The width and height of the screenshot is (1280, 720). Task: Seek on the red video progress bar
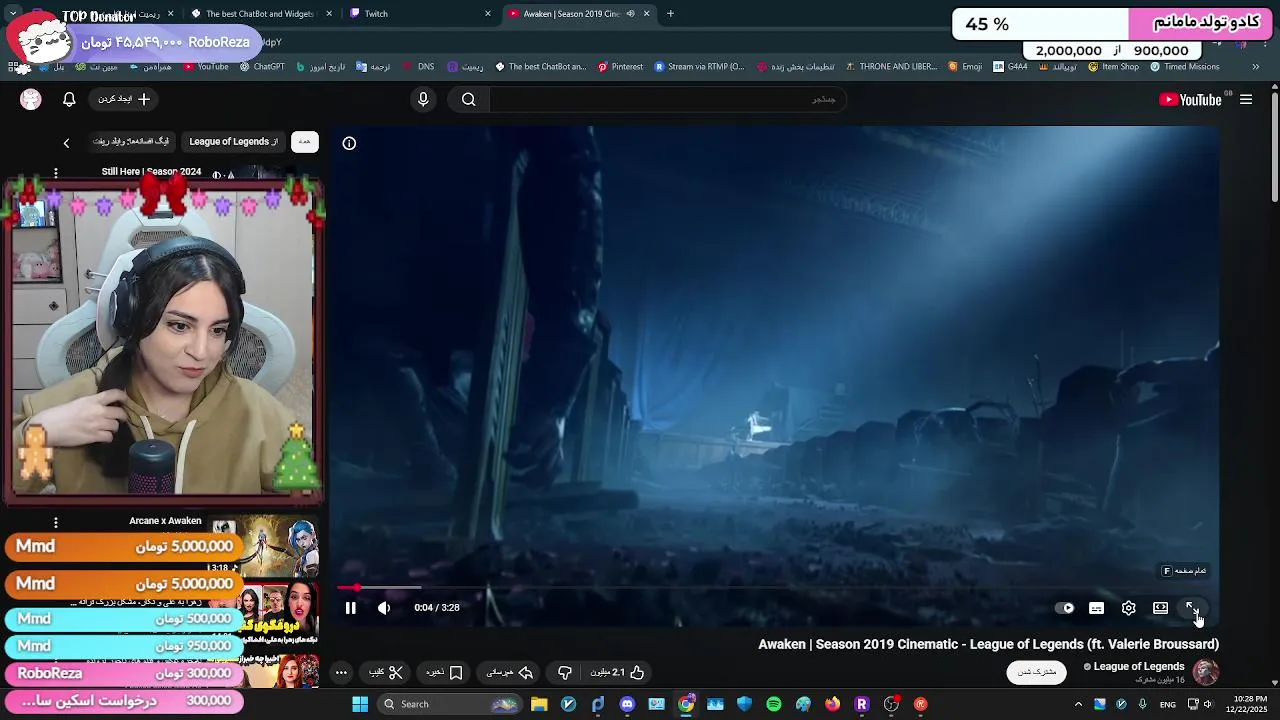(x=778, y=588)
